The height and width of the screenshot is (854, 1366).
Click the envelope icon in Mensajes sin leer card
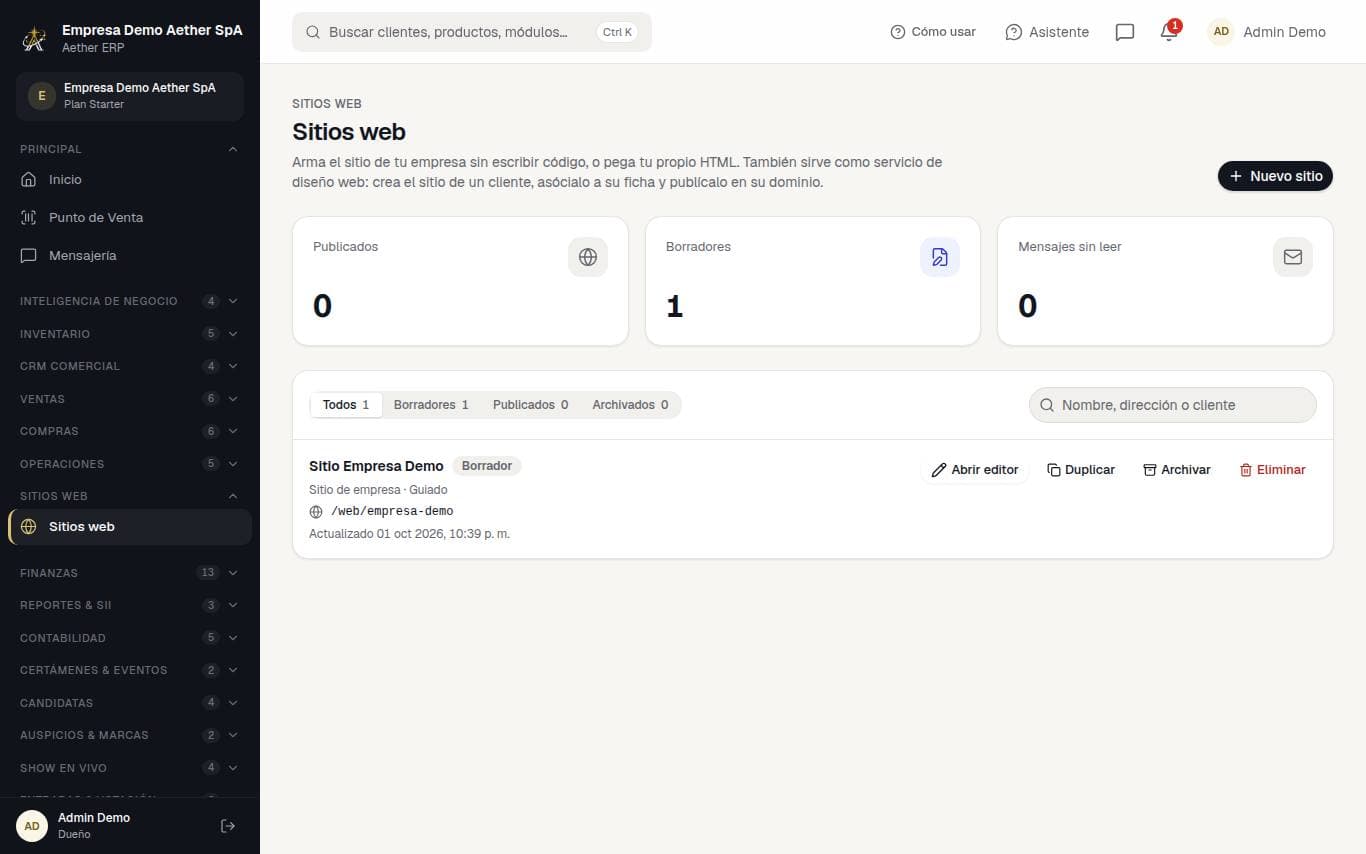coord(1293,257)
